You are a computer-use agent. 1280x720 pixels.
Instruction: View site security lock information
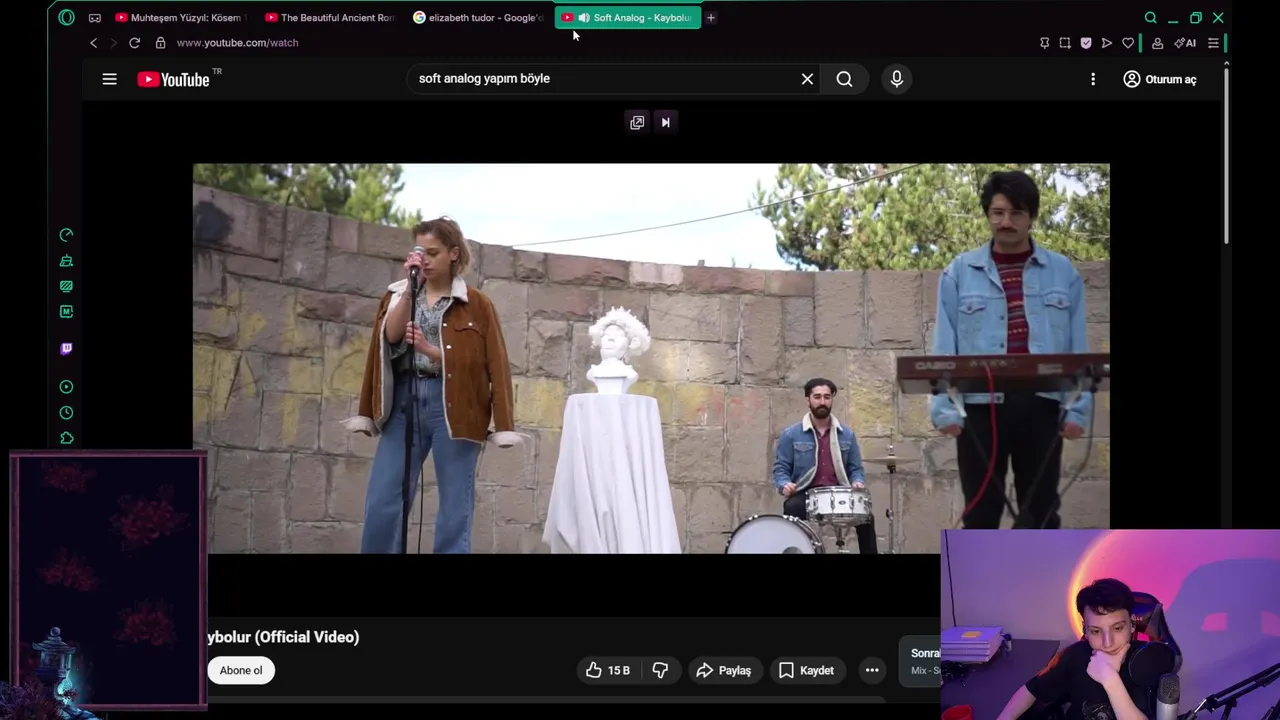[x=160, y=43]
